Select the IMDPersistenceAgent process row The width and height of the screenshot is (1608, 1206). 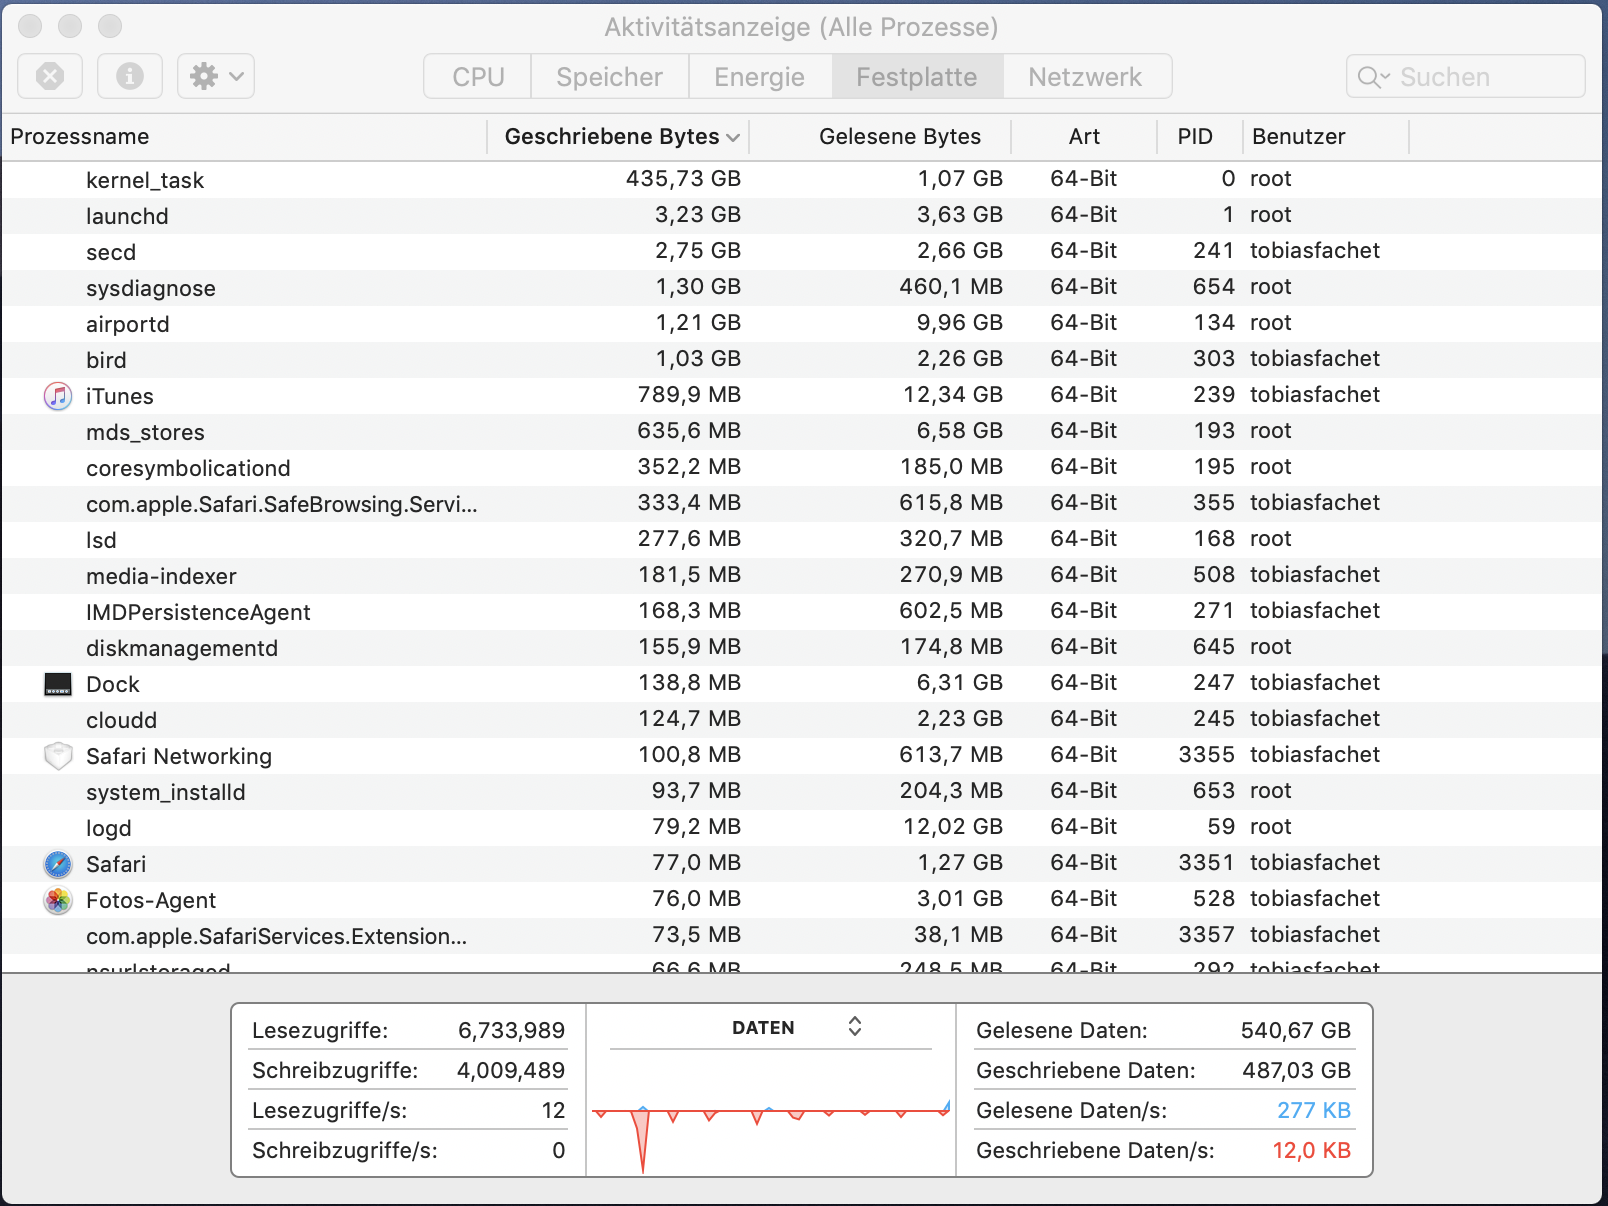click(x=802, y=612)
